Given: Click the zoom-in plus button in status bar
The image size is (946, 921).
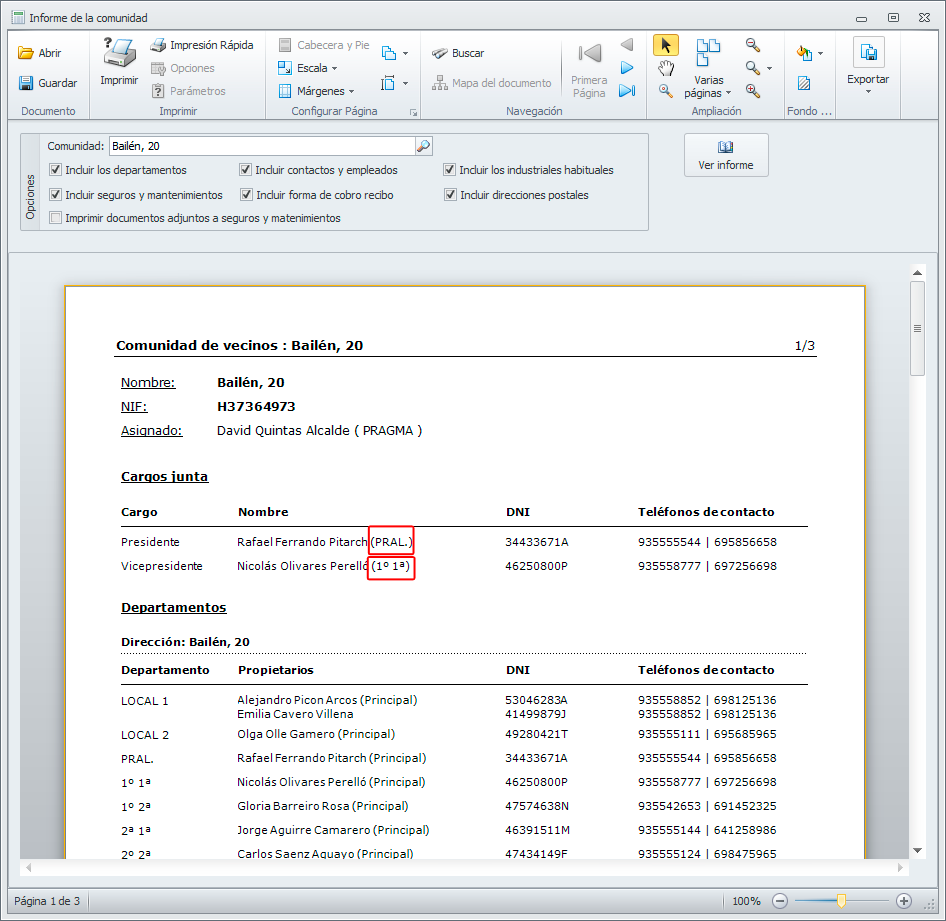Looking at the screenshot, I should click(x=904, y=901).
